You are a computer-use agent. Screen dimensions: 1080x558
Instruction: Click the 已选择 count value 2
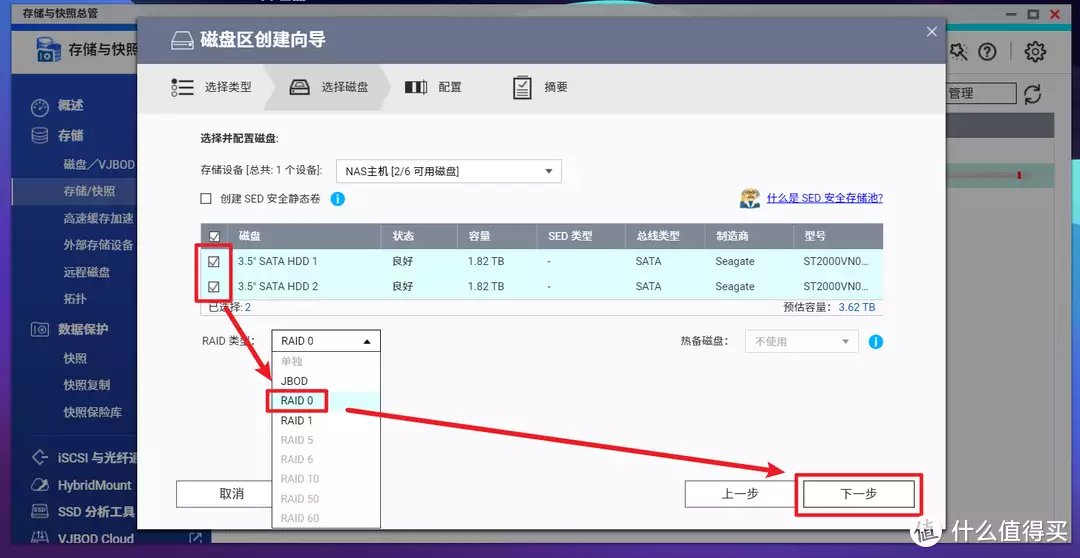(x=248, y=307)
